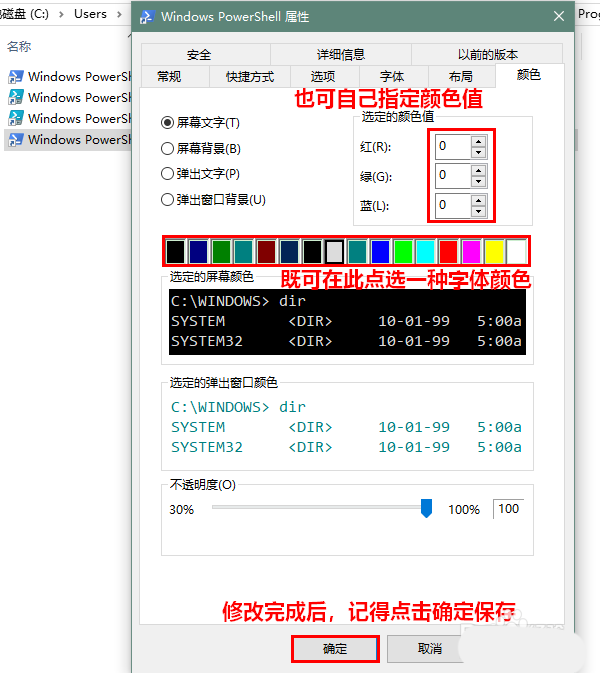Viewport: 600px width, 673px height.
Task: Decrease the 绿(G) value with down arrow
Action: coord(479,181)
